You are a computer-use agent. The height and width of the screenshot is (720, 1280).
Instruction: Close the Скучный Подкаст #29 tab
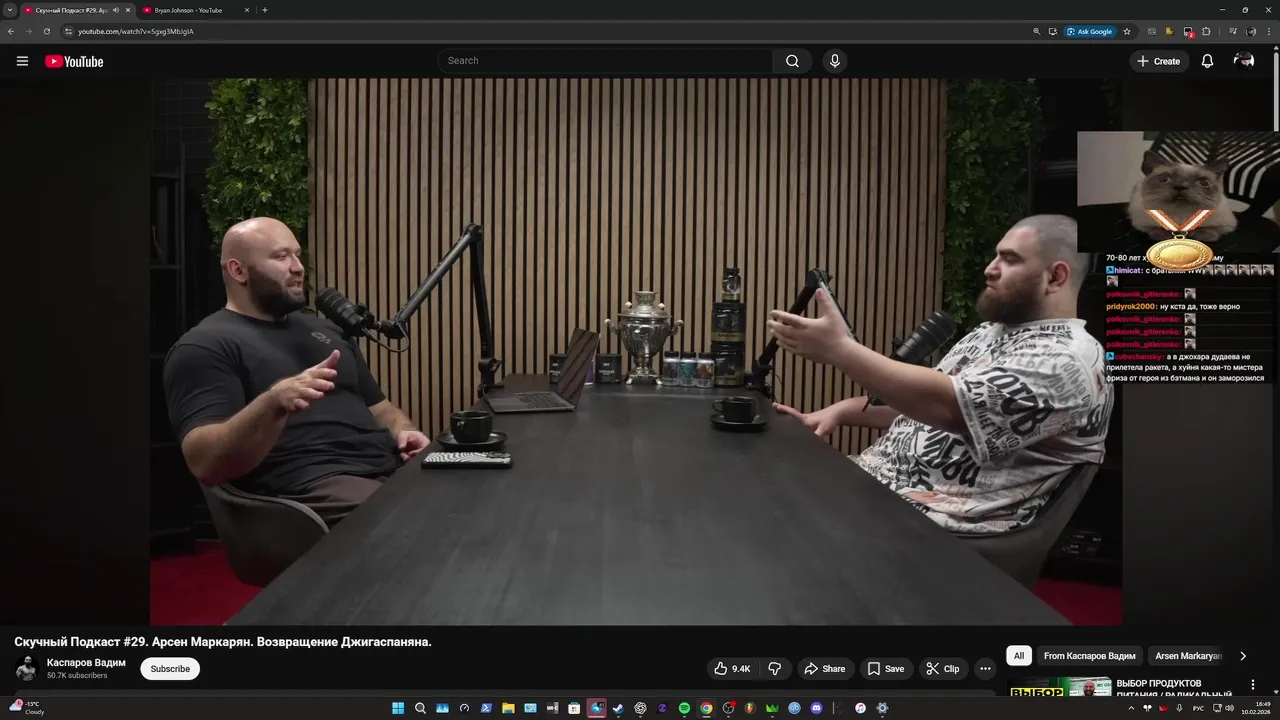coord(128,10)
